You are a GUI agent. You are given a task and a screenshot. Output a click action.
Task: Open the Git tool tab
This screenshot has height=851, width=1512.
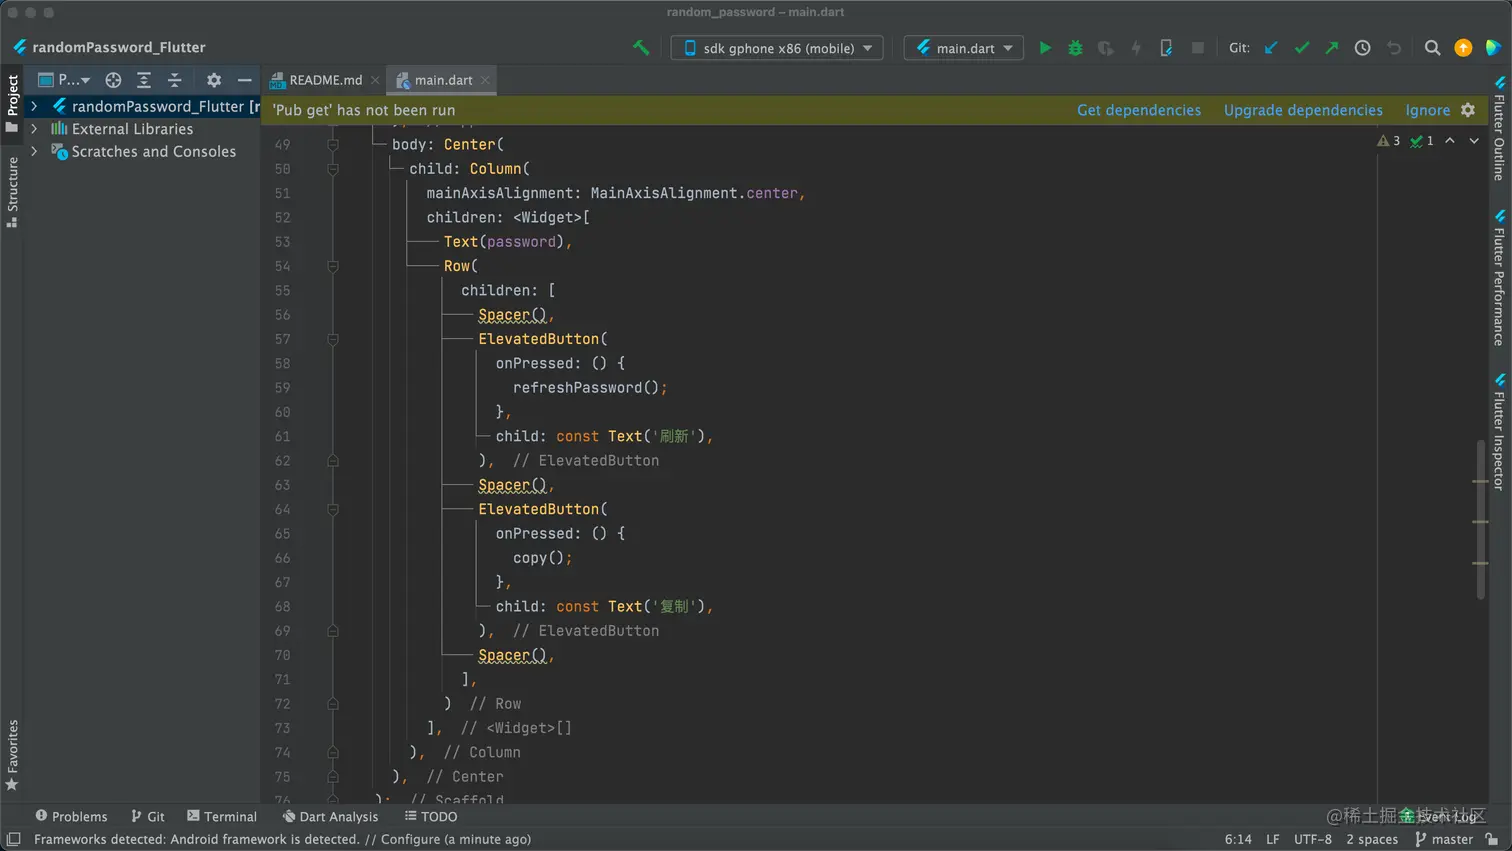(x=148, y=817)
